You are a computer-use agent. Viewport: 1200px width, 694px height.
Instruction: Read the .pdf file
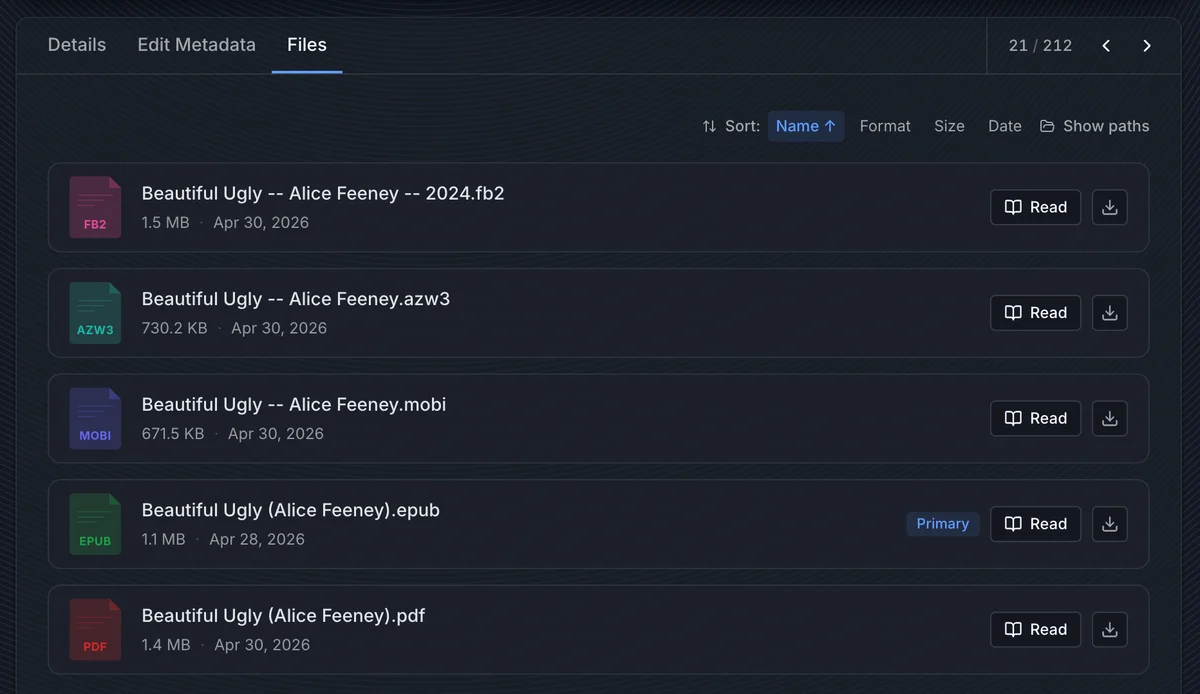coord(1035,629)
